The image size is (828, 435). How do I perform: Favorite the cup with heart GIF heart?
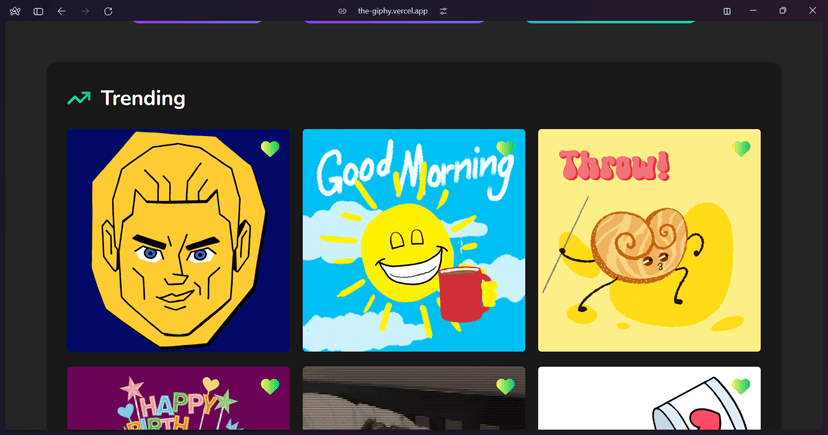tap(741, 386)
